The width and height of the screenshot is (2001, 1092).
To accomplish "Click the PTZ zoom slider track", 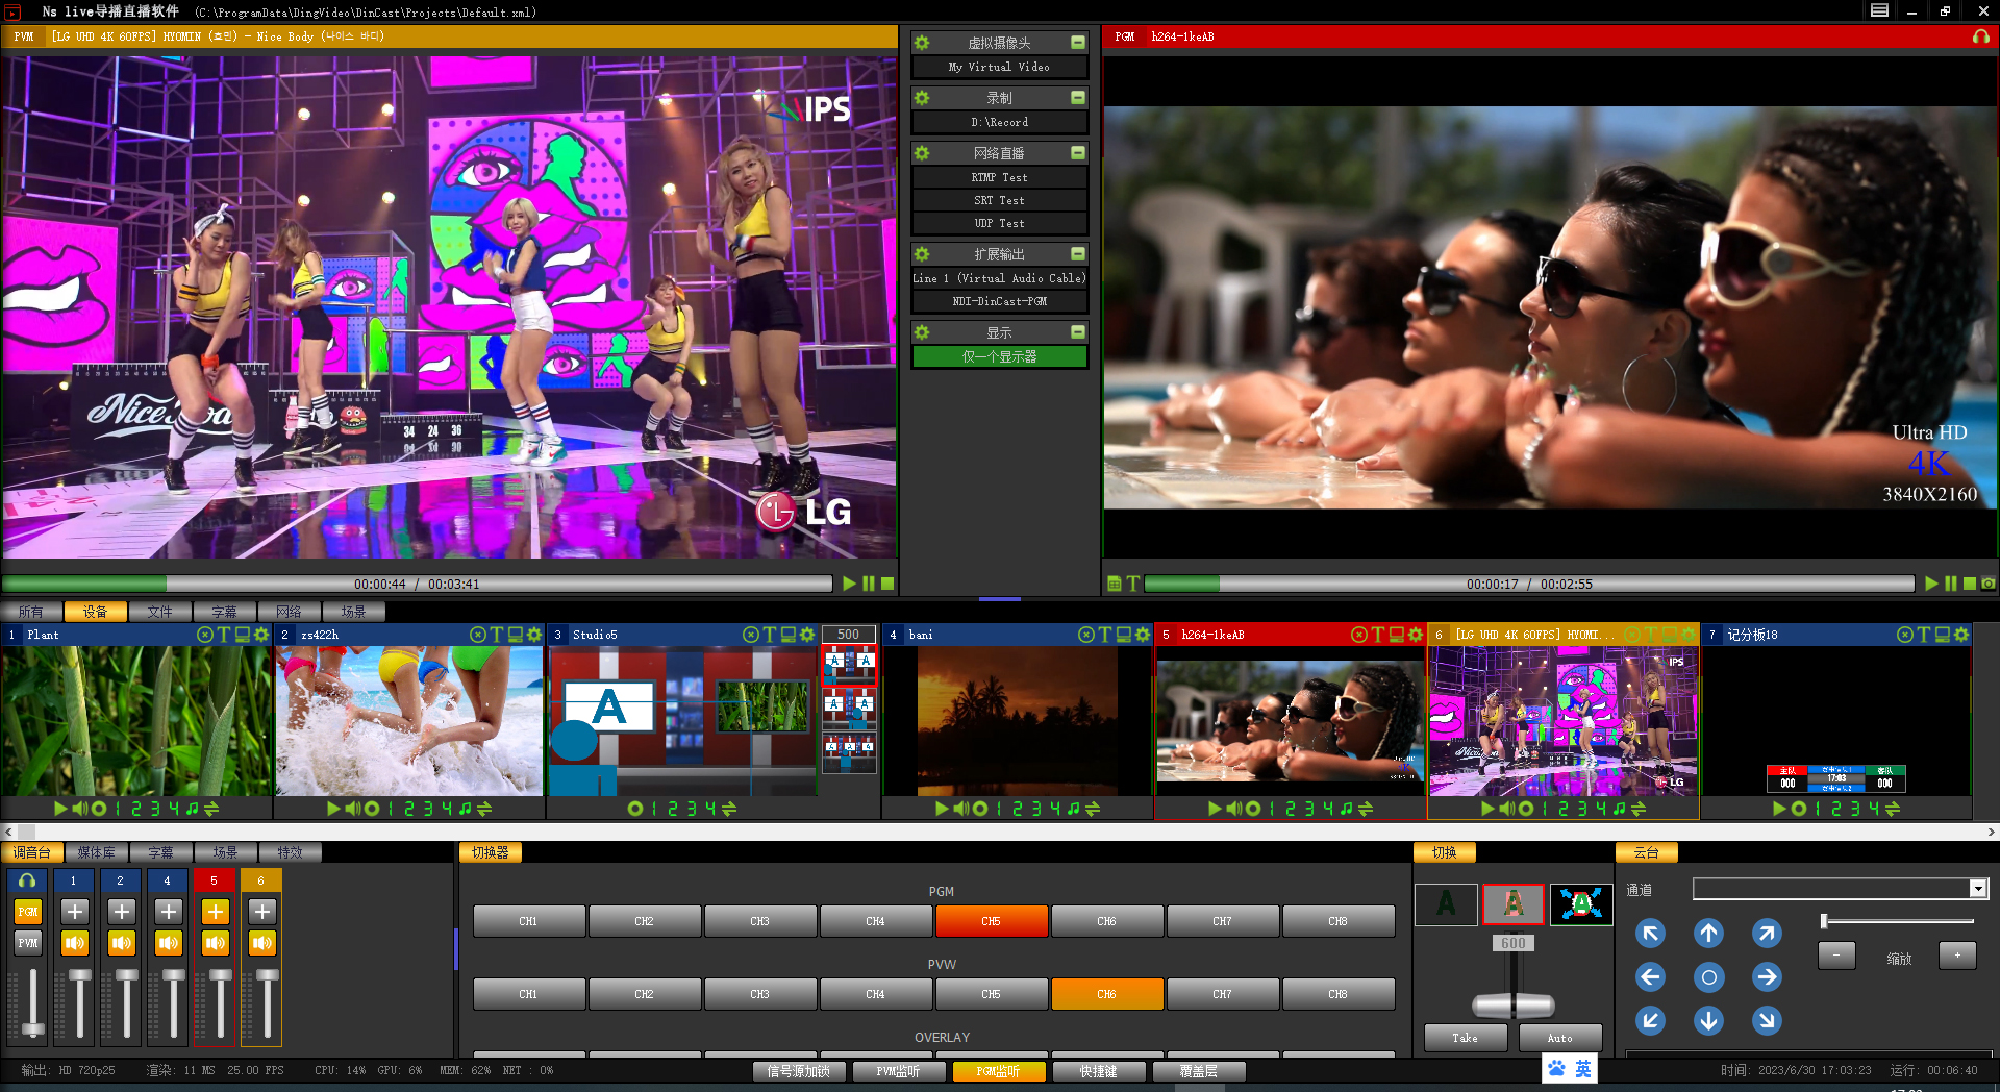I will point(1898,920).
